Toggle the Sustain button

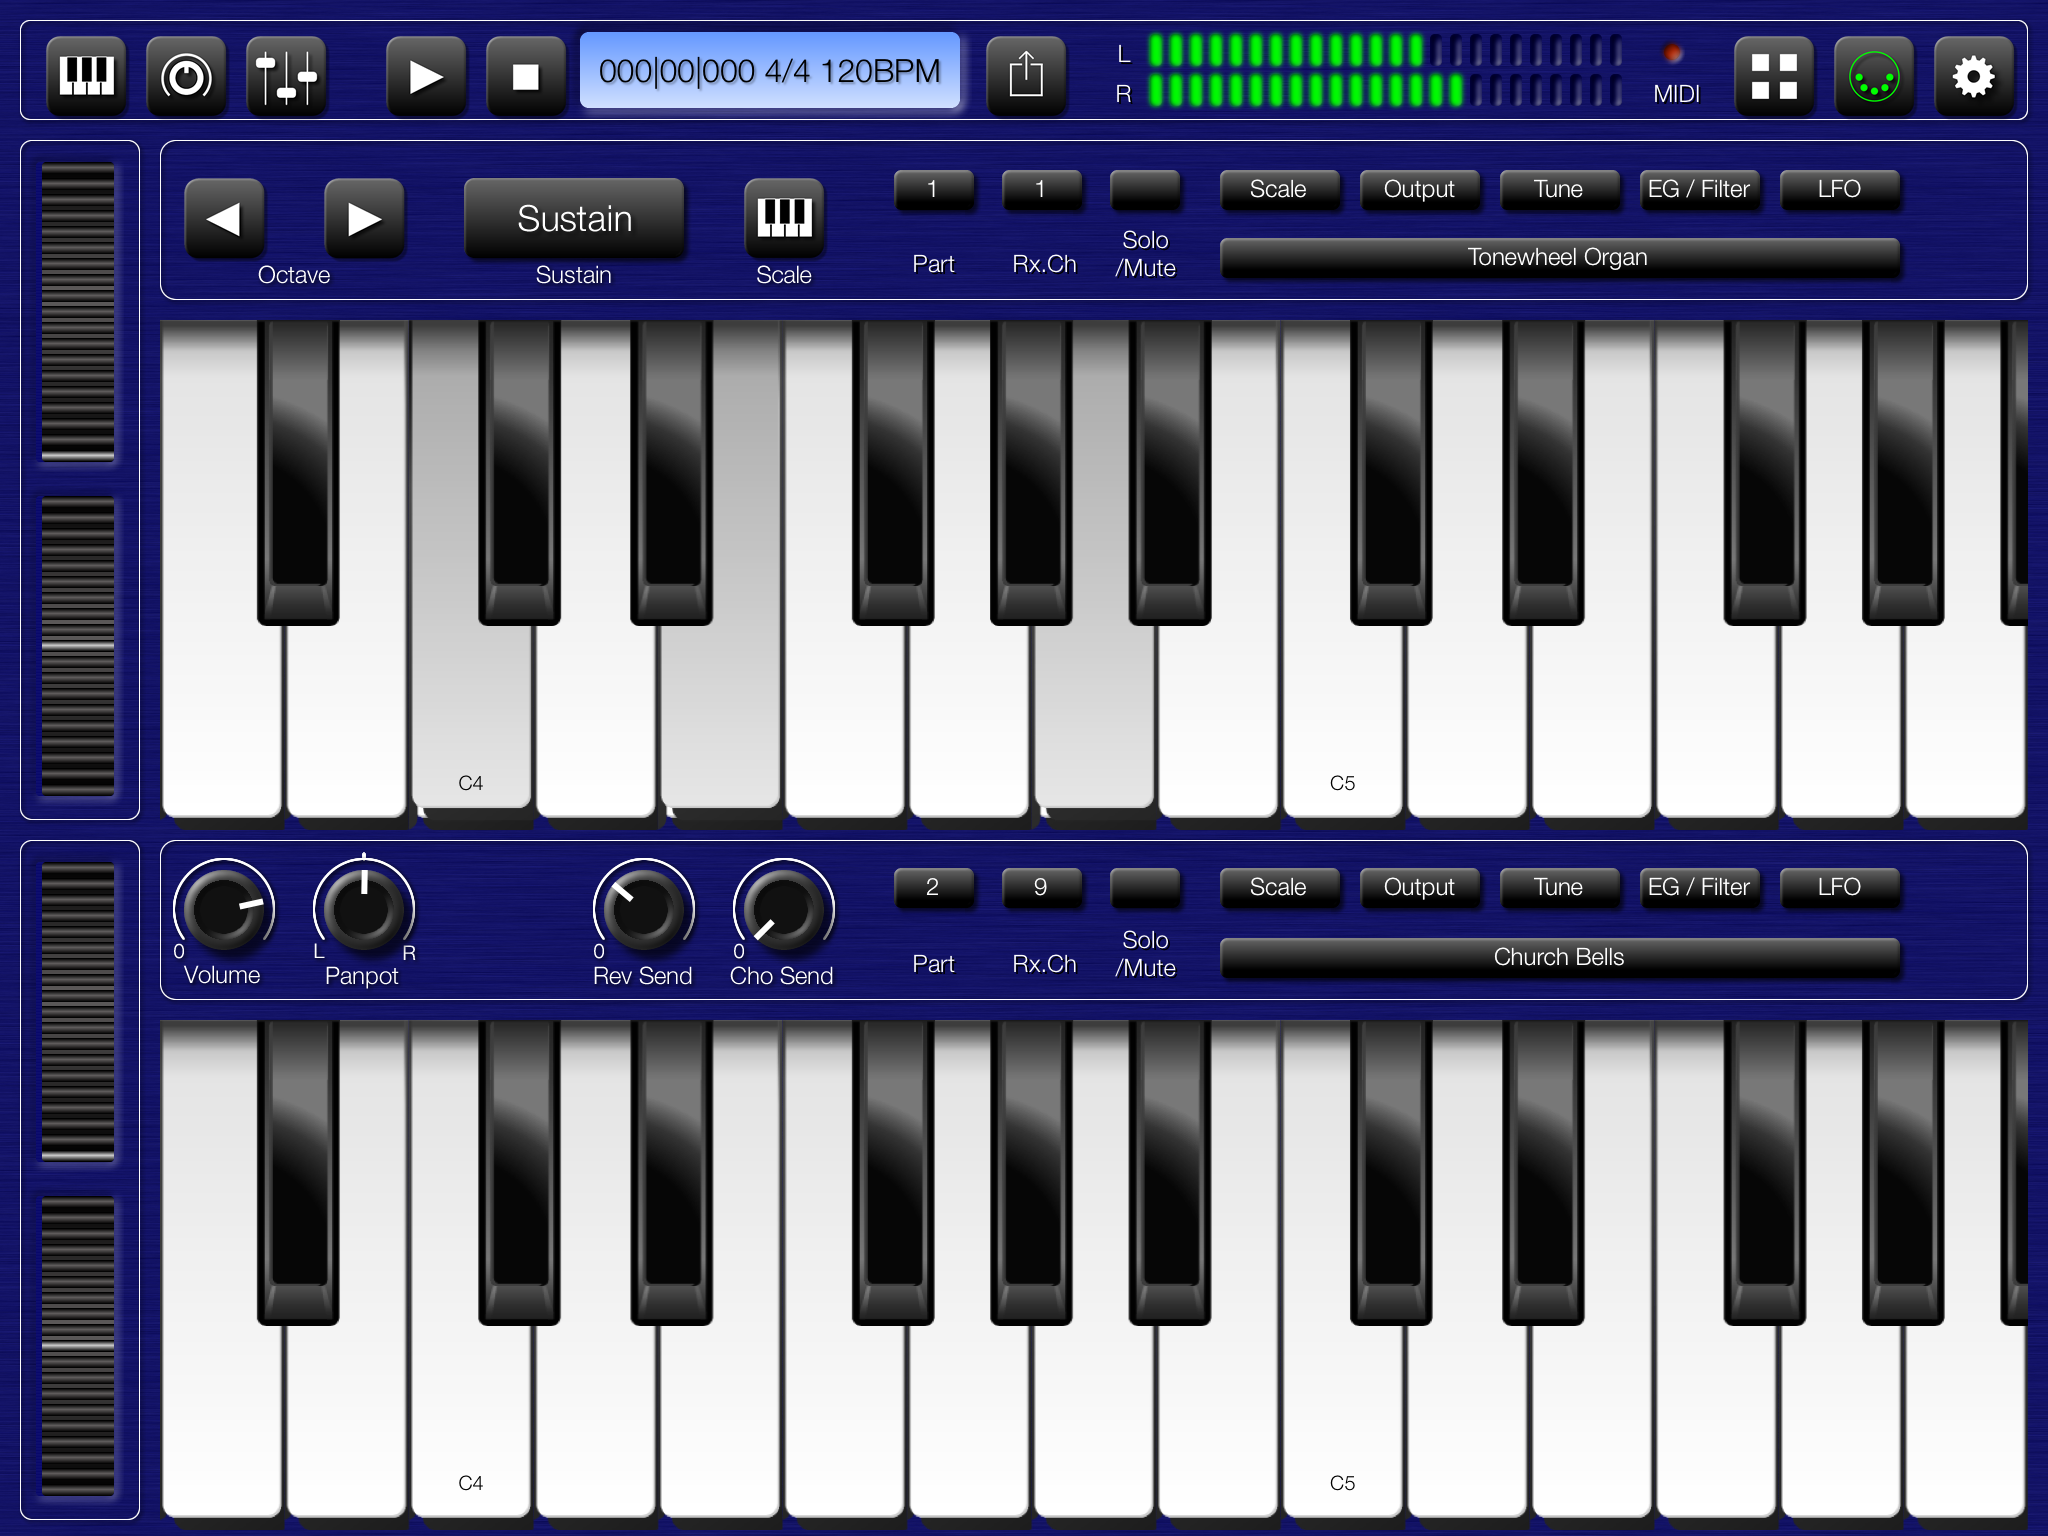click(574, 218)
